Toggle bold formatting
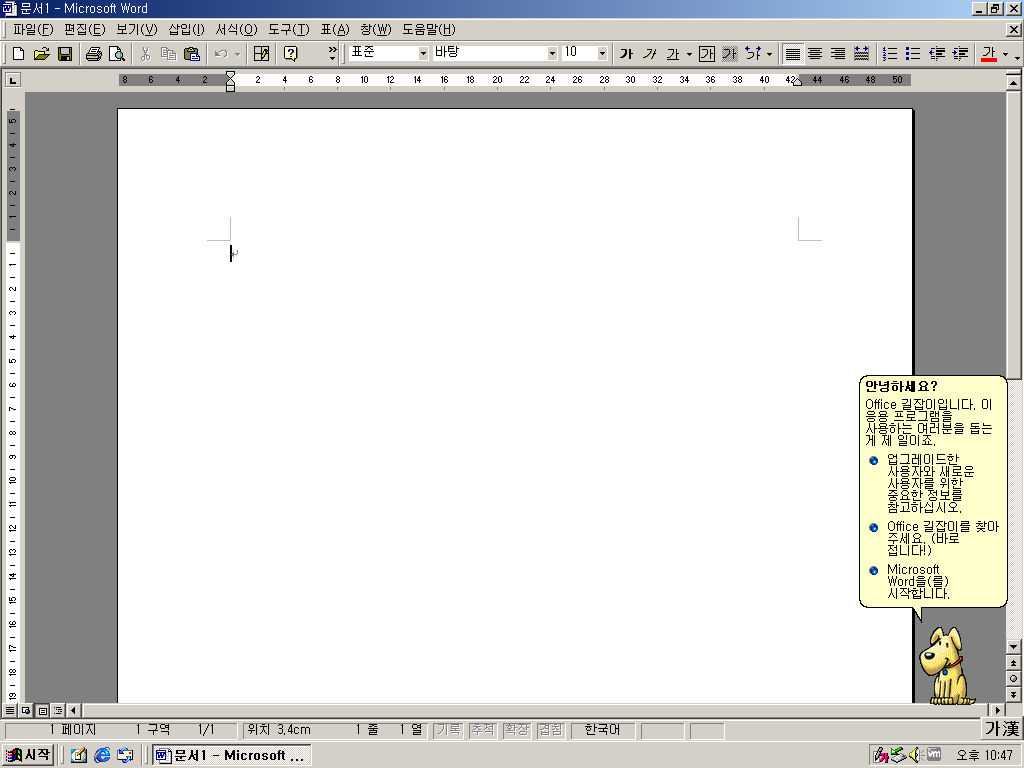Viewport: 1024px width, 768px height. 626,54
